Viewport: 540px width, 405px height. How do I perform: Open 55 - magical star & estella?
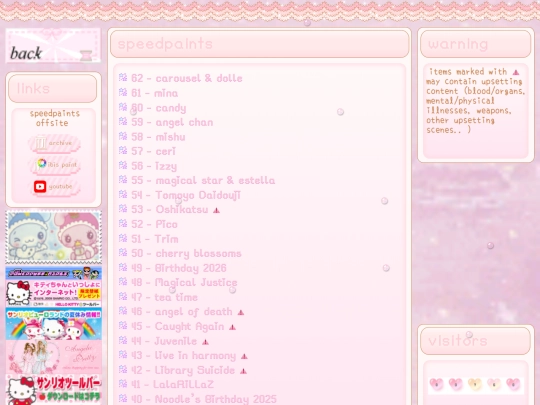pos(203,180)
